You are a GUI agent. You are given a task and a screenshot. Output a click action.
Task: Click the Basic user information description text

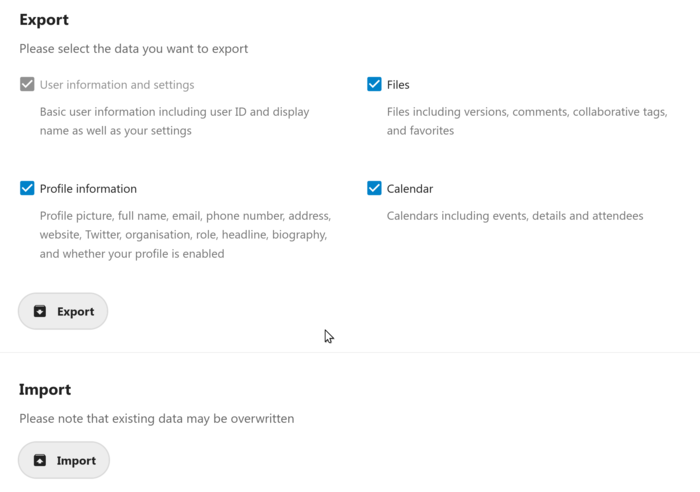pyautogui.click(x=175, y=121)
